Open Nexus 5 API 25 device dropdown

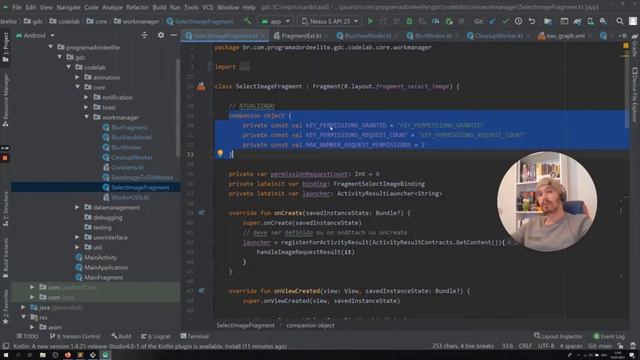(330, 21)
